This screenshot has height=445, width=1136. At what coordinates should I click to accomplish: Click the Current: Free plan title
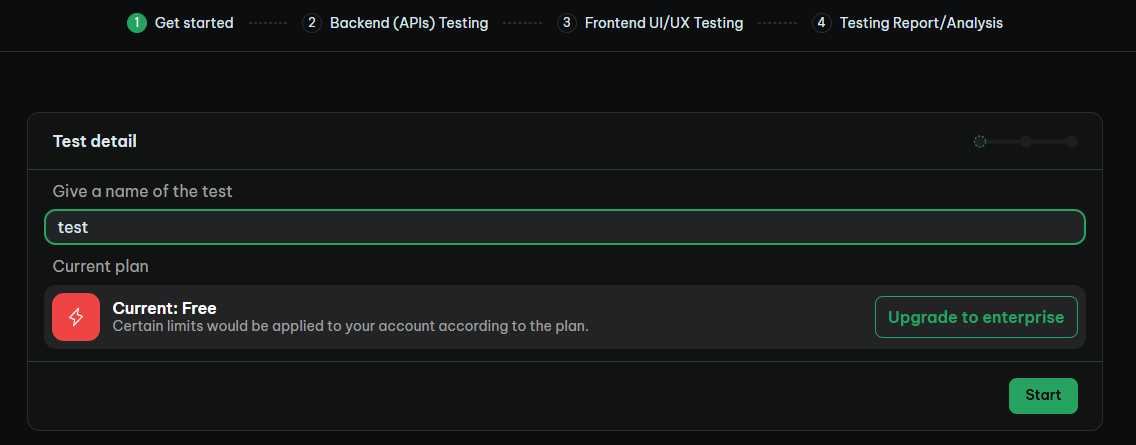click(x=164, y=308)
